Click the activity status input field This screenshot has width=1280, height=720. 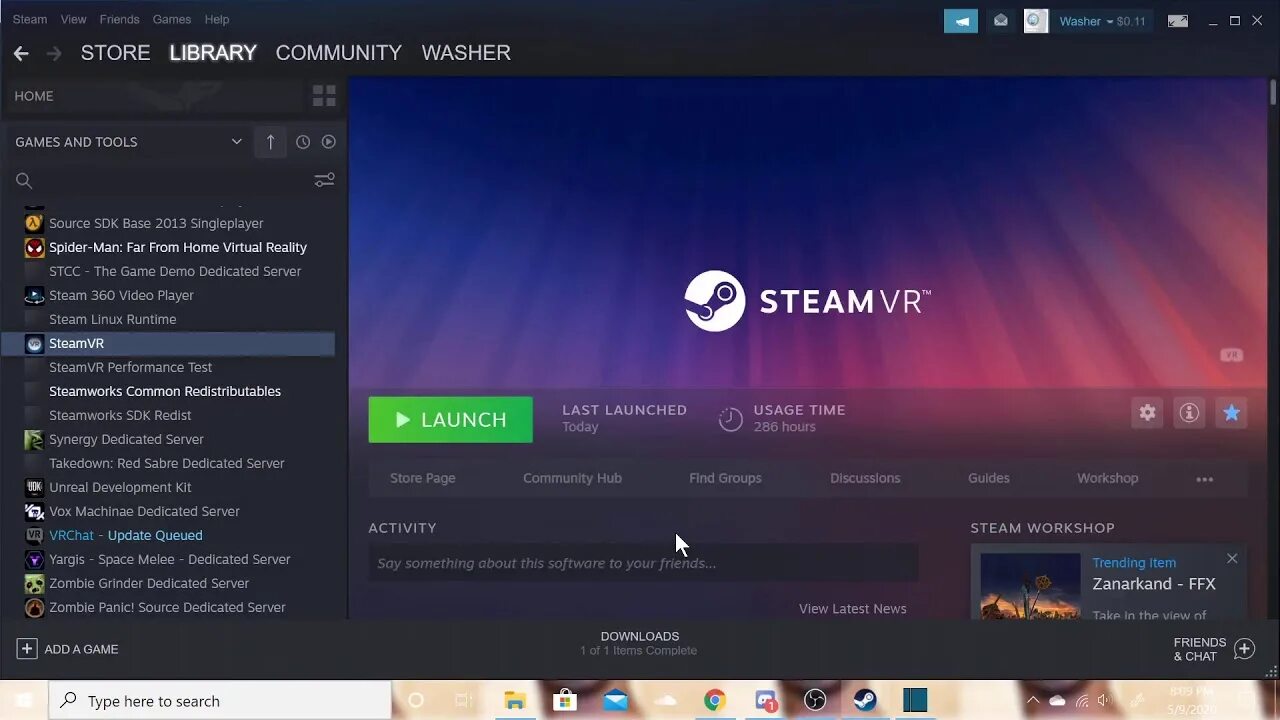[x=643, y=563]
